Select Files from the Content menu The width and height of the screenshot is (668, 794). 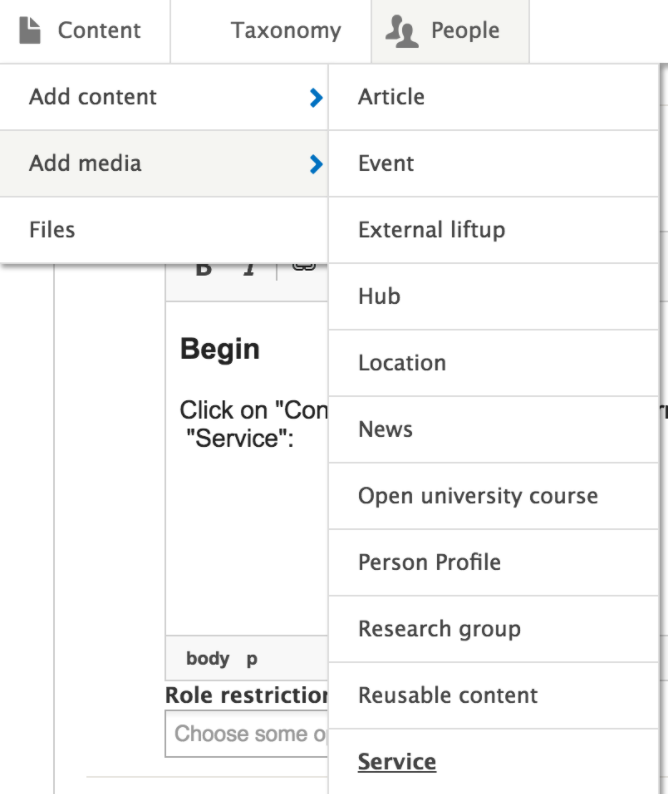(52, 230)
